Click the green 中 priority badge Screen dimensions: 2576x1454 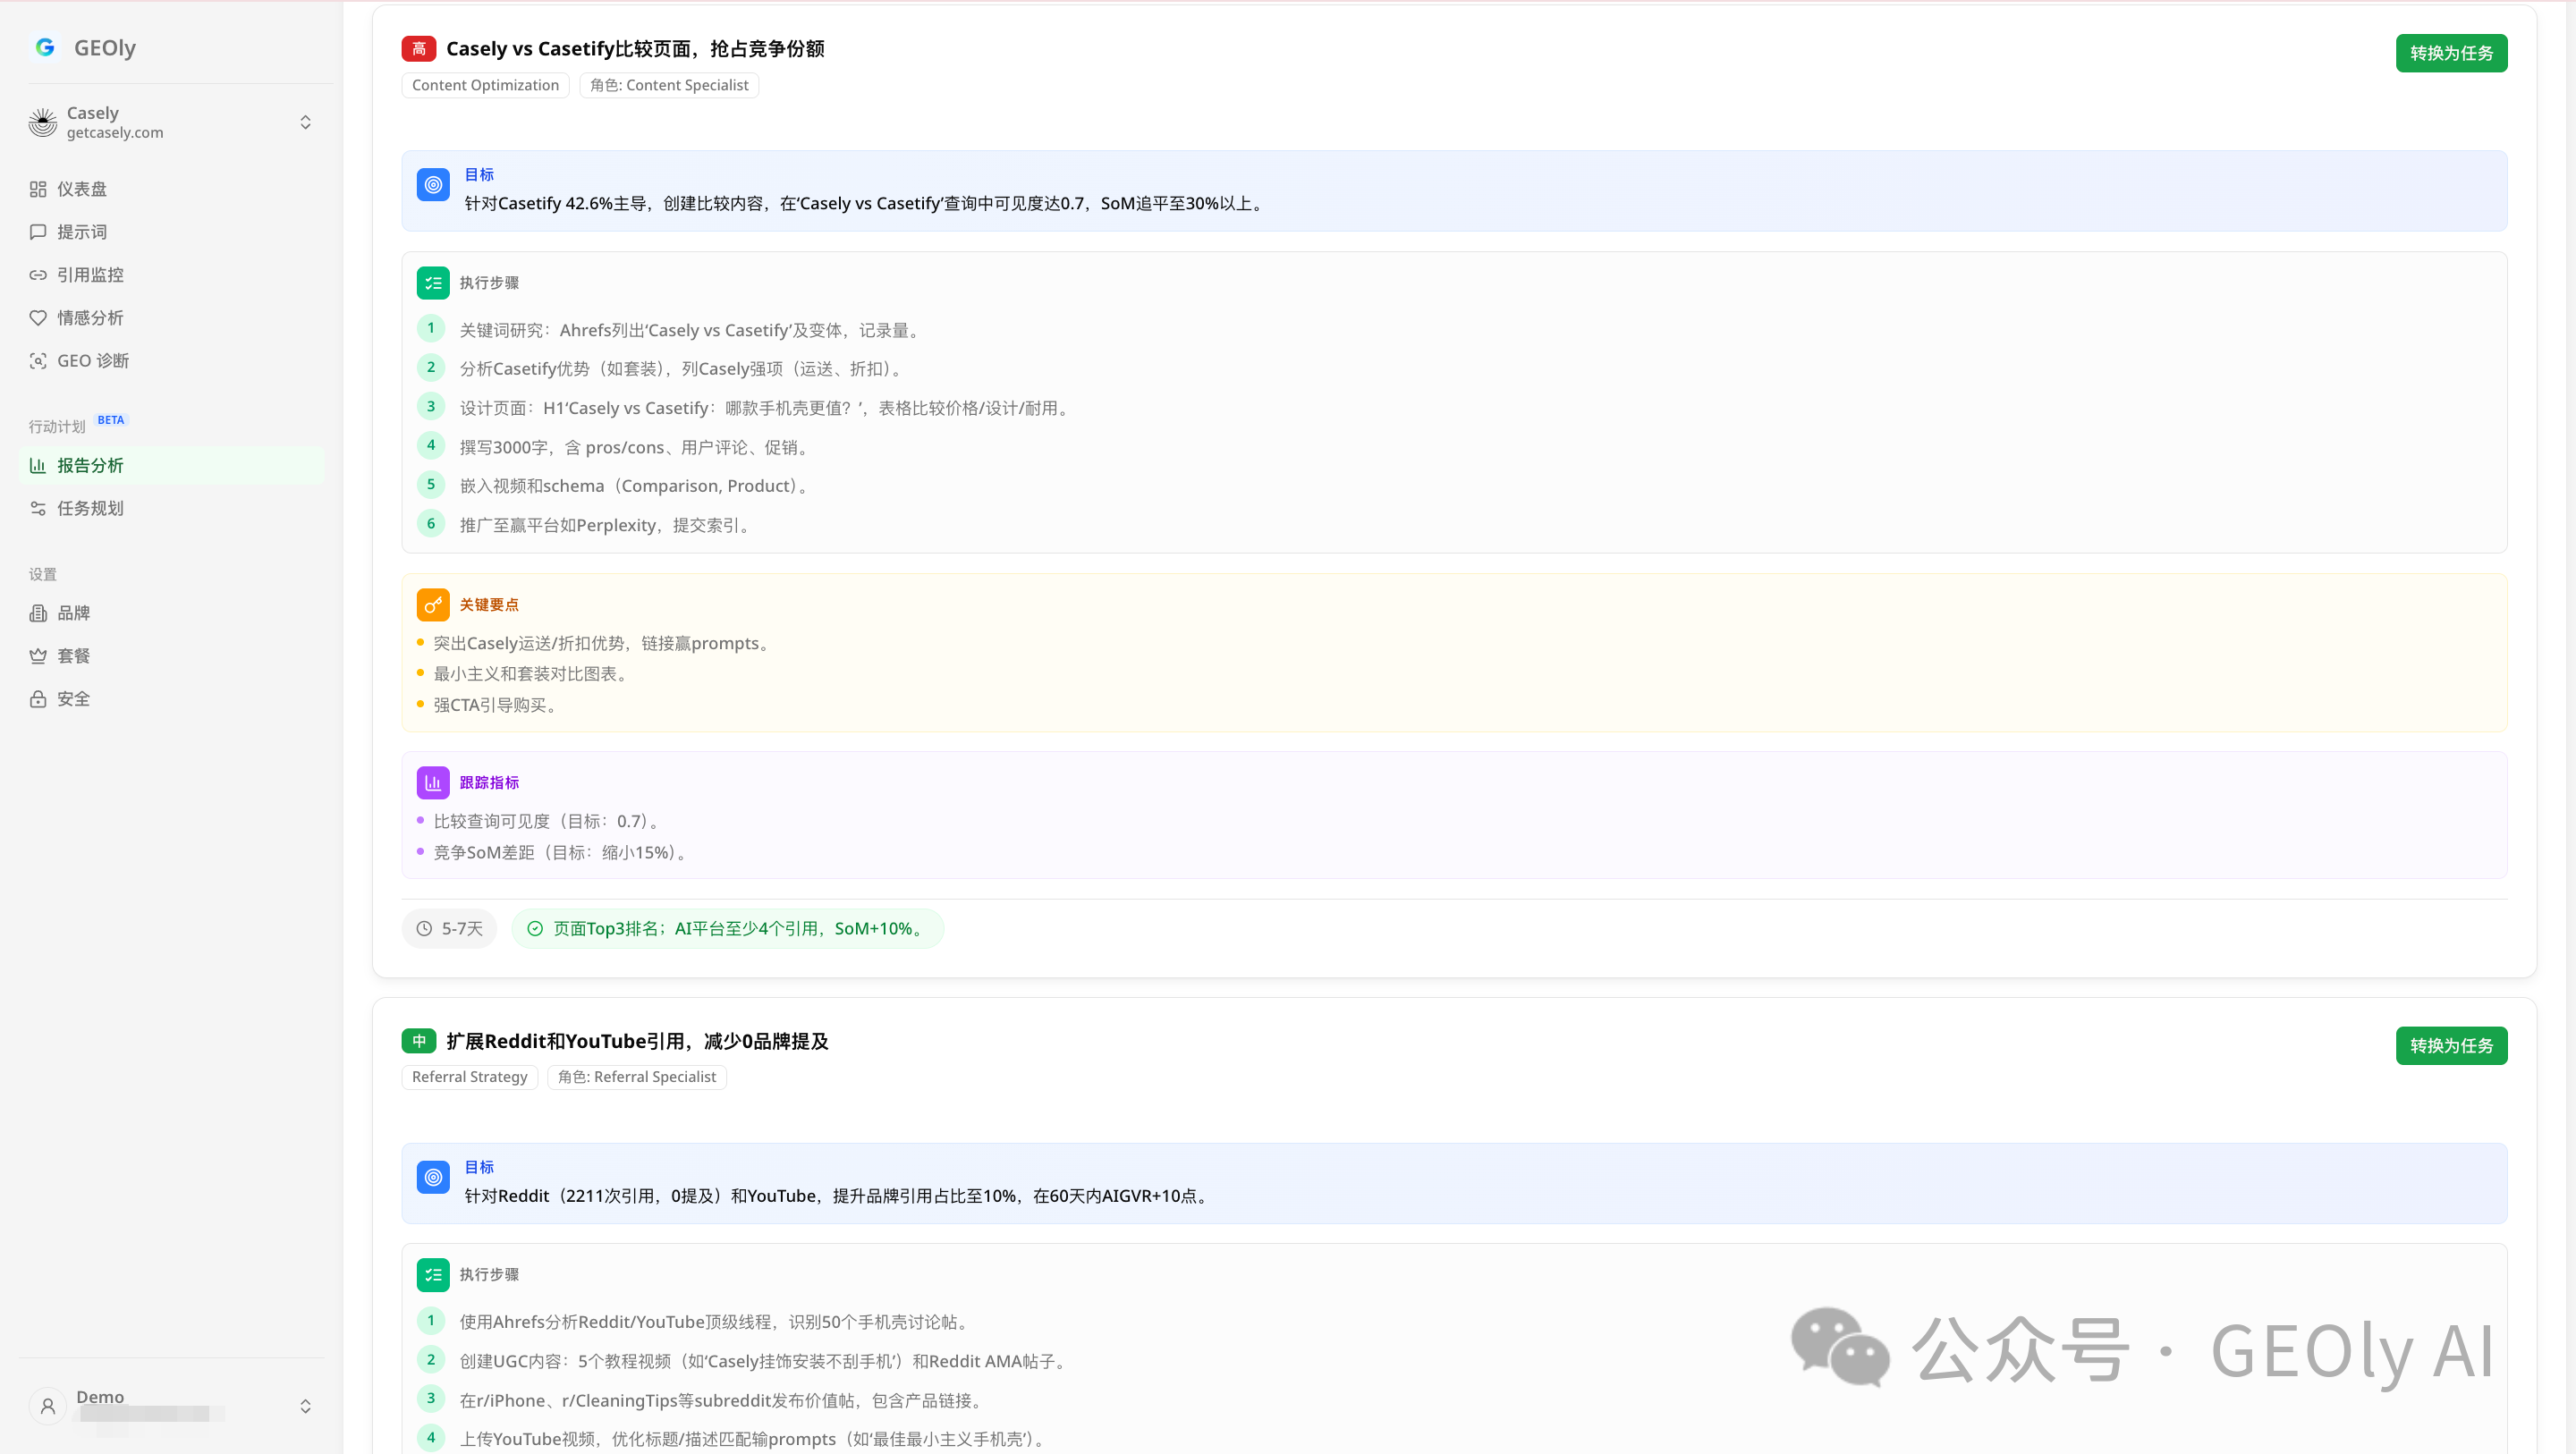(x=419, y=1041)
